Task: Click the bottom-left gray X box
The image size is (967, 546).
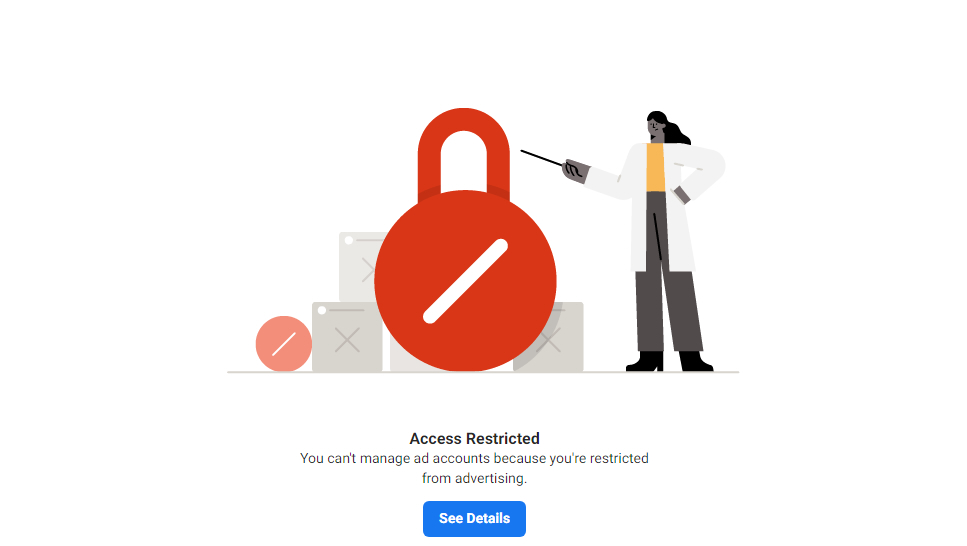Action: click(347, 339)
